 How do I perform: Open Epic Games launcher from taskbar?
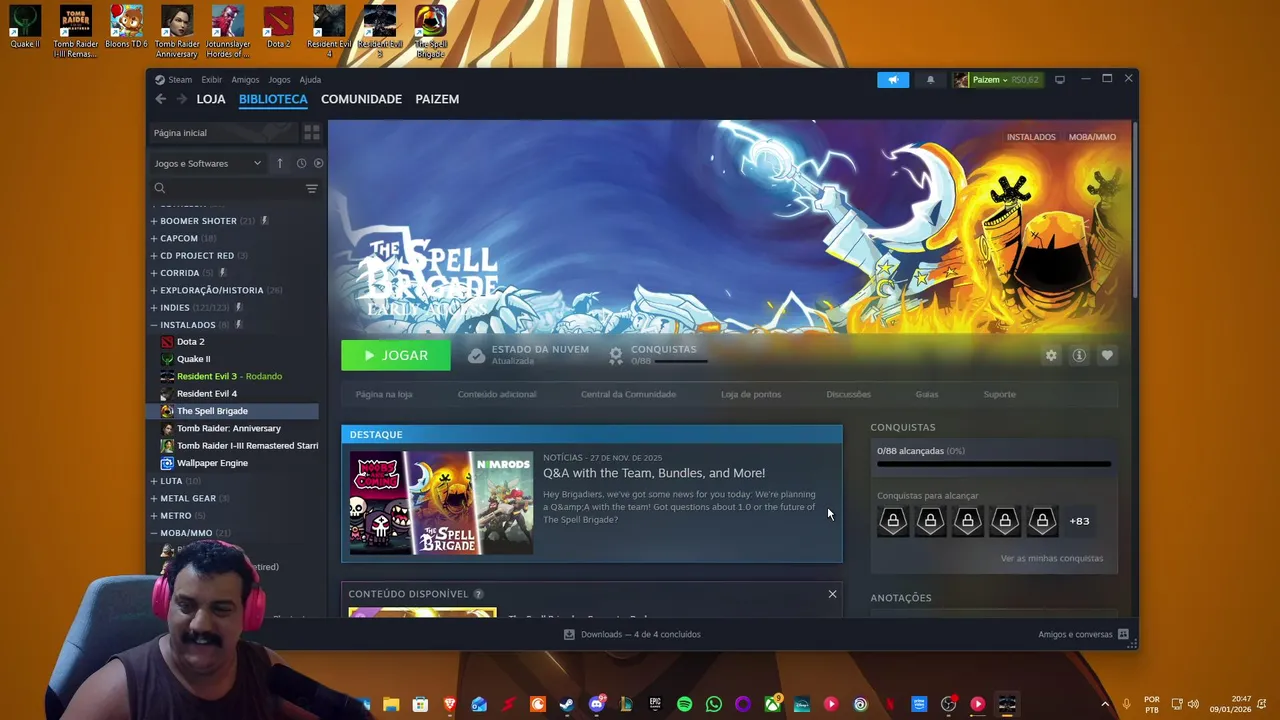tap(655, 704)
